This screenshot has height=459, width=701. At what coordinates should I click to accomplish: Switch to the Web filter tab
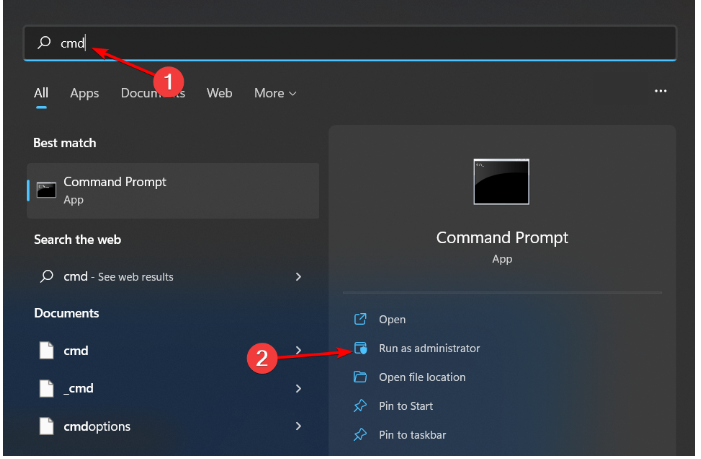tap(219, 93)
